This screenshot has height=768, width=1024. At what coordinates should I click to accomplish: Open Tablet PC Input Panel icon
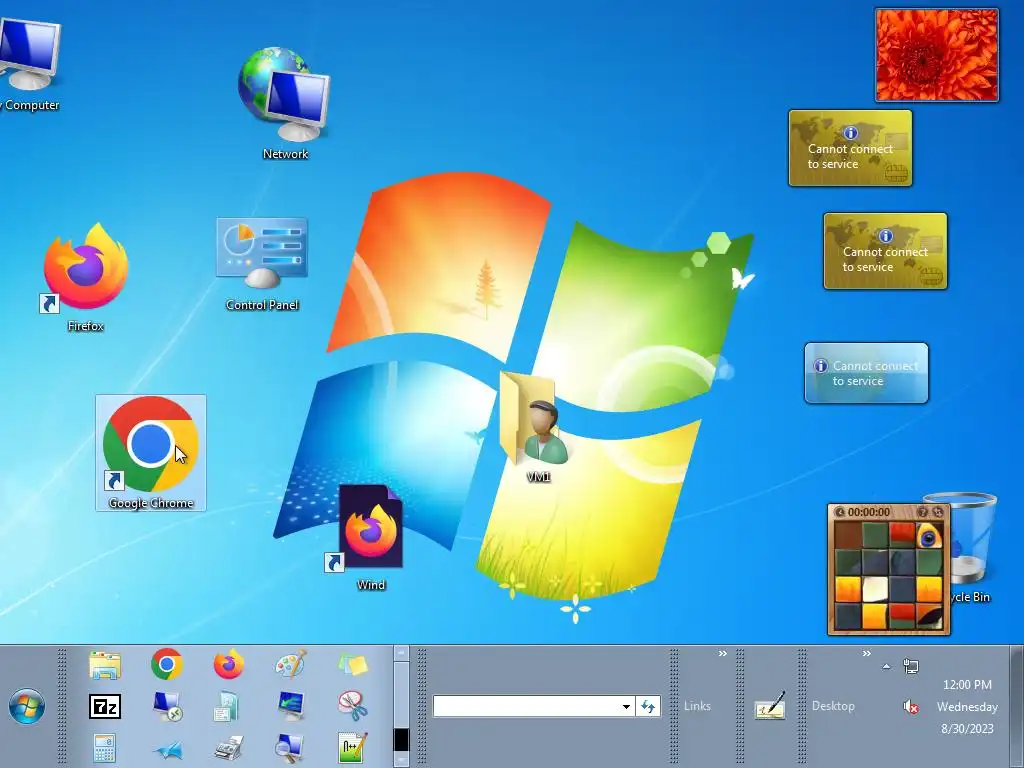(x=770, y=706)
